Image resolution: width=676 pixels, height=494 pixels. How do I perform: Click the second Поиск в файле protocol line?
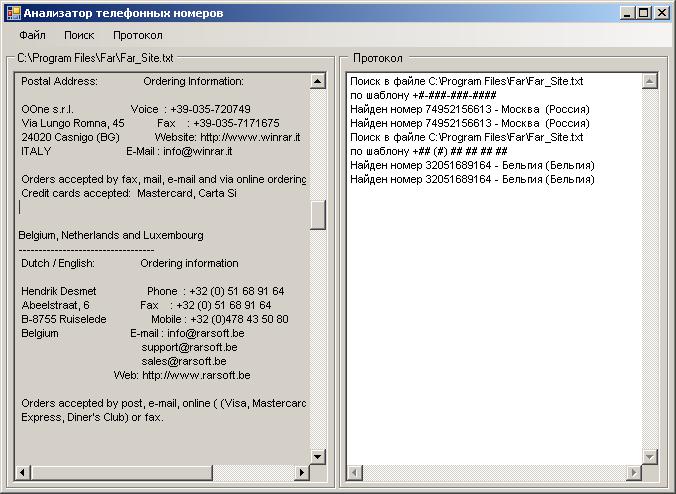click(x=466, y=138)
